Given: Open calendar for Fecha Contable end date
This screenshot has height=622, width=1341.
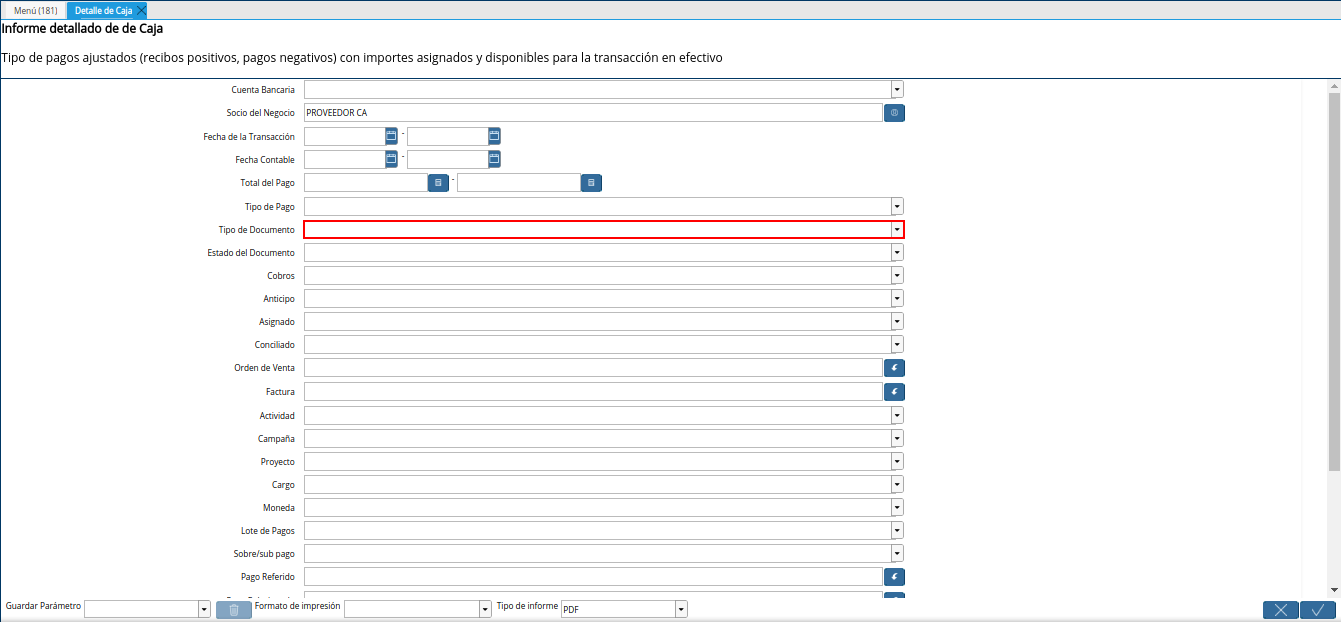Looking at the screenshot, I should 494,159.
